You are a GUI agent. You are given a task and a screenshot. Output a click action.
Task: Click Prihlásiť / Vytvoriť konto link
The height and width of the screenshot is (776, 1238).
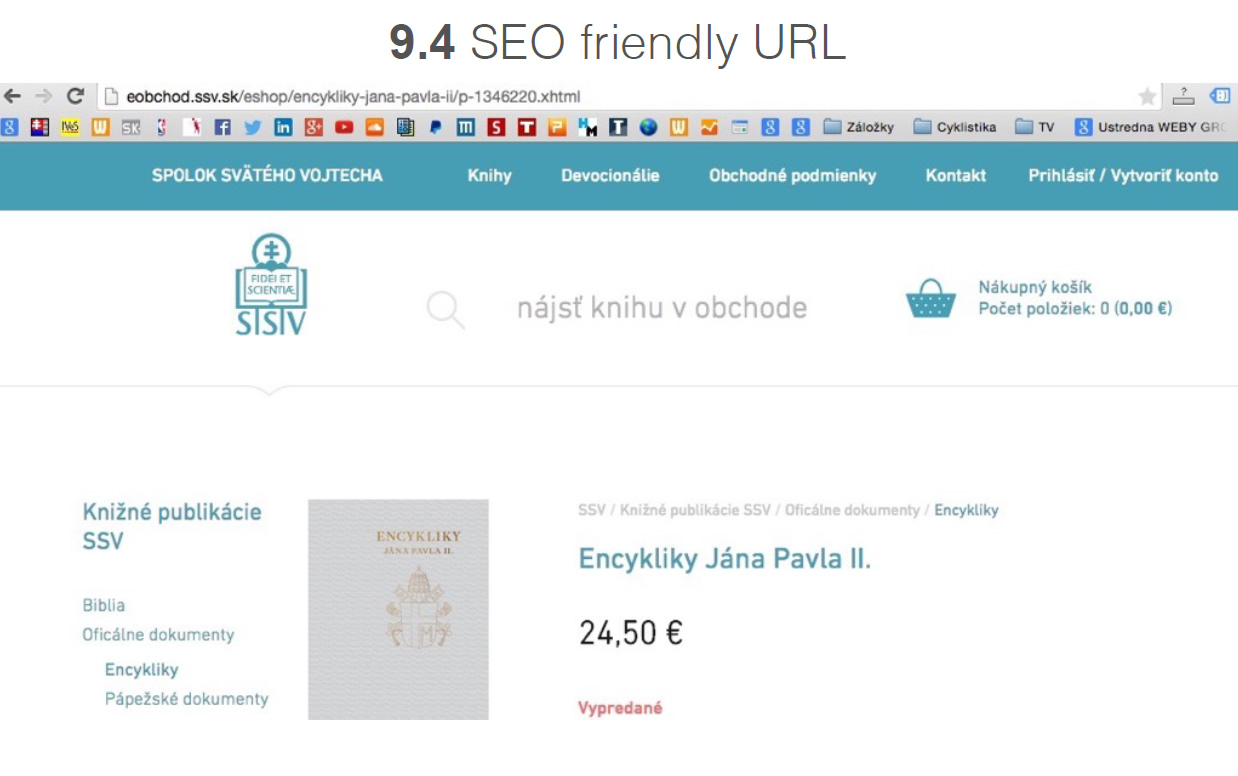coord(1123,175)
